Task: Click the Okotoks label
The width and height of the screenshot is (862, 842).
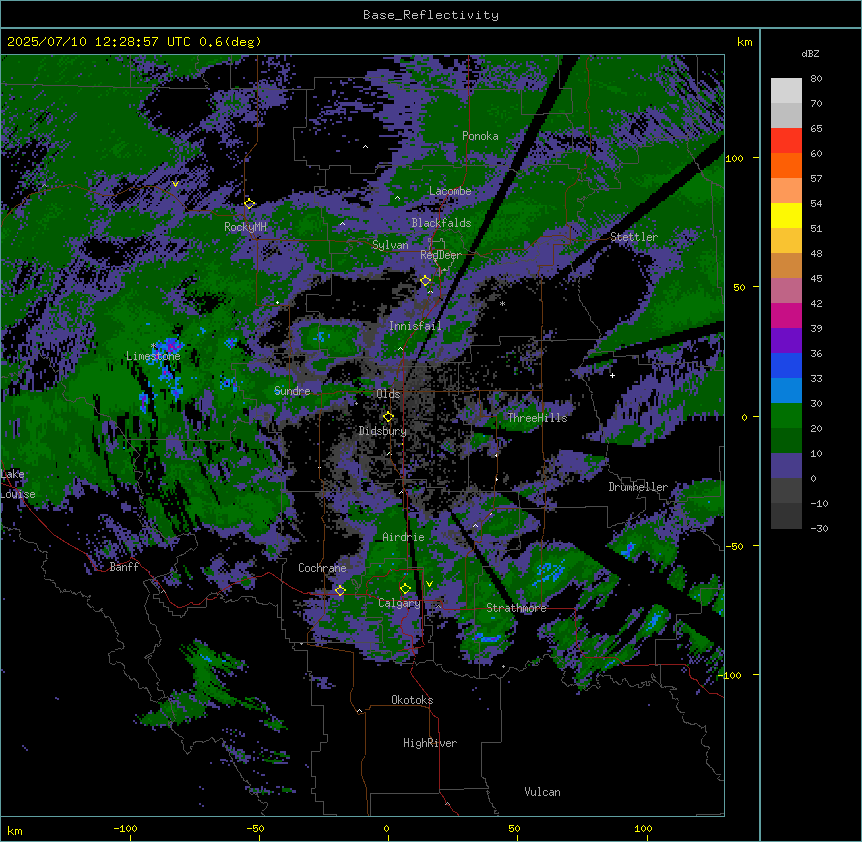Action: [412, 700]
